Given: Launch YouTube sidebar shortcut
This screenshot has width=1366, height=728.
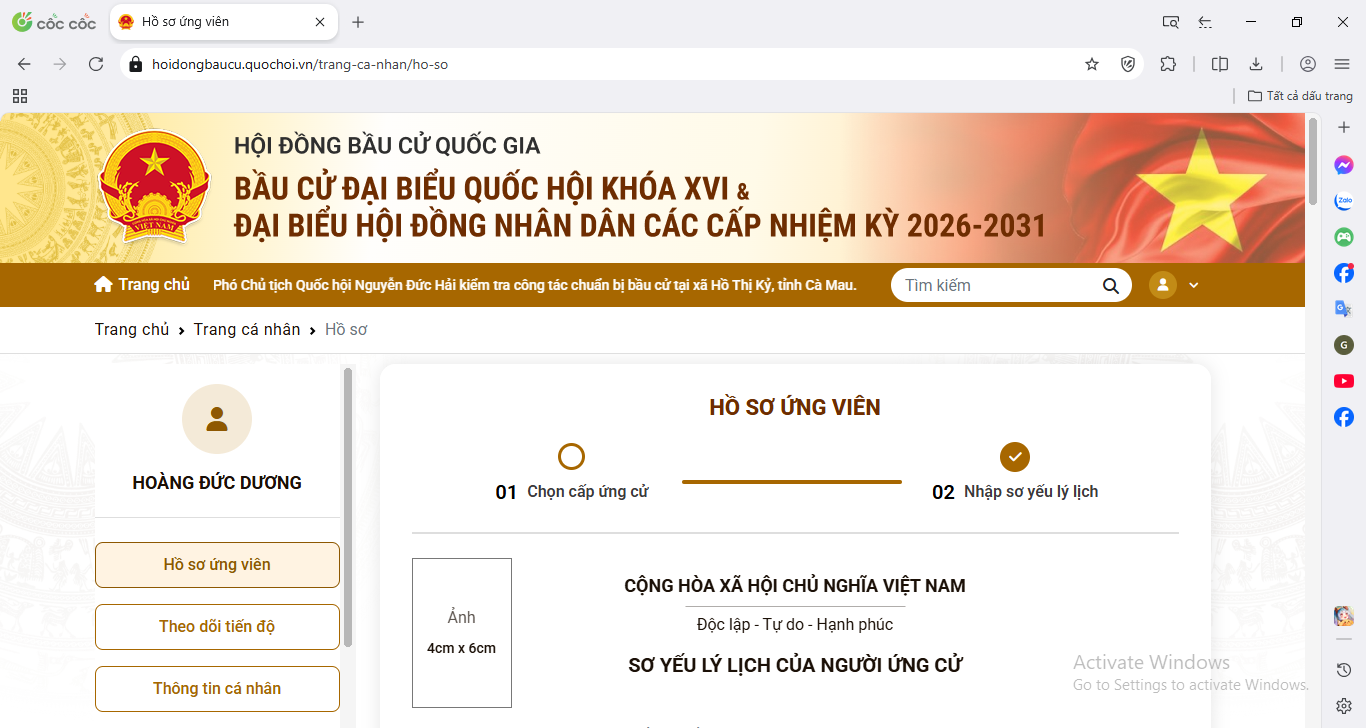Looking at the screenshot, I should (x=1344, y=381).
